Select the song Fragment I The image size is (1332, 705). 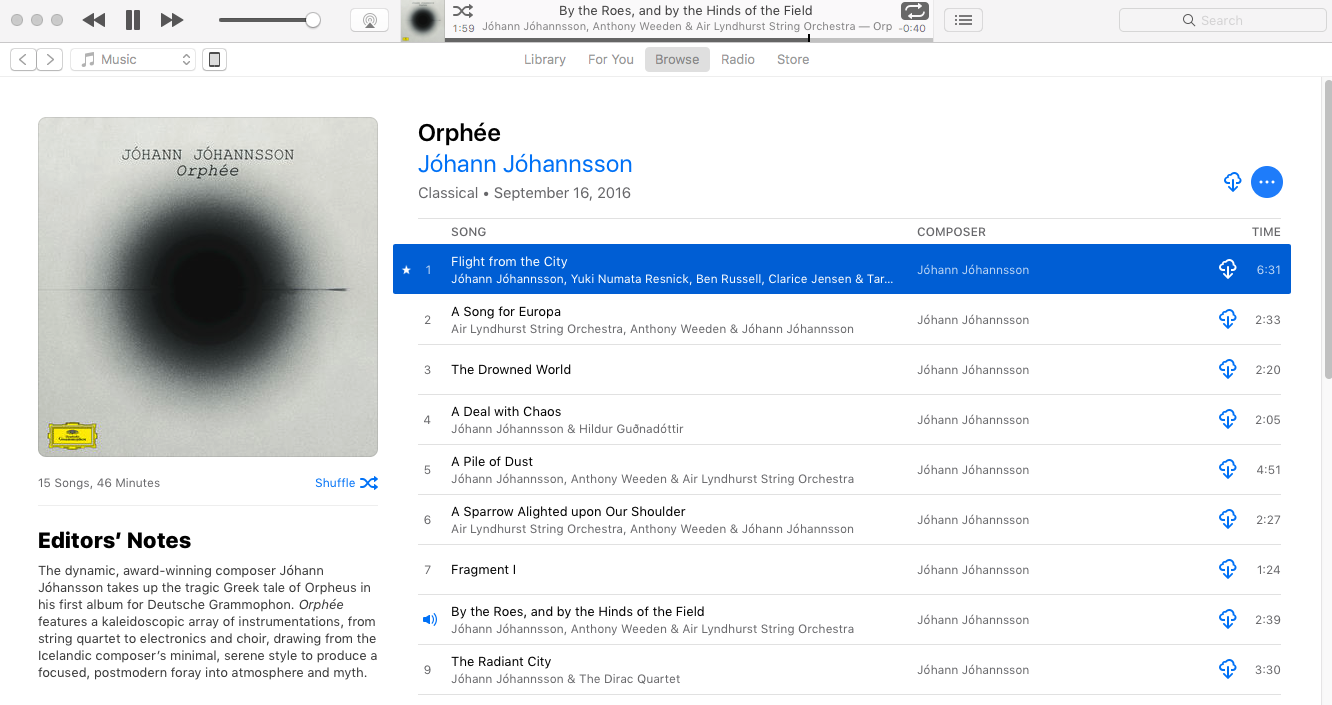tap(484, 569)
